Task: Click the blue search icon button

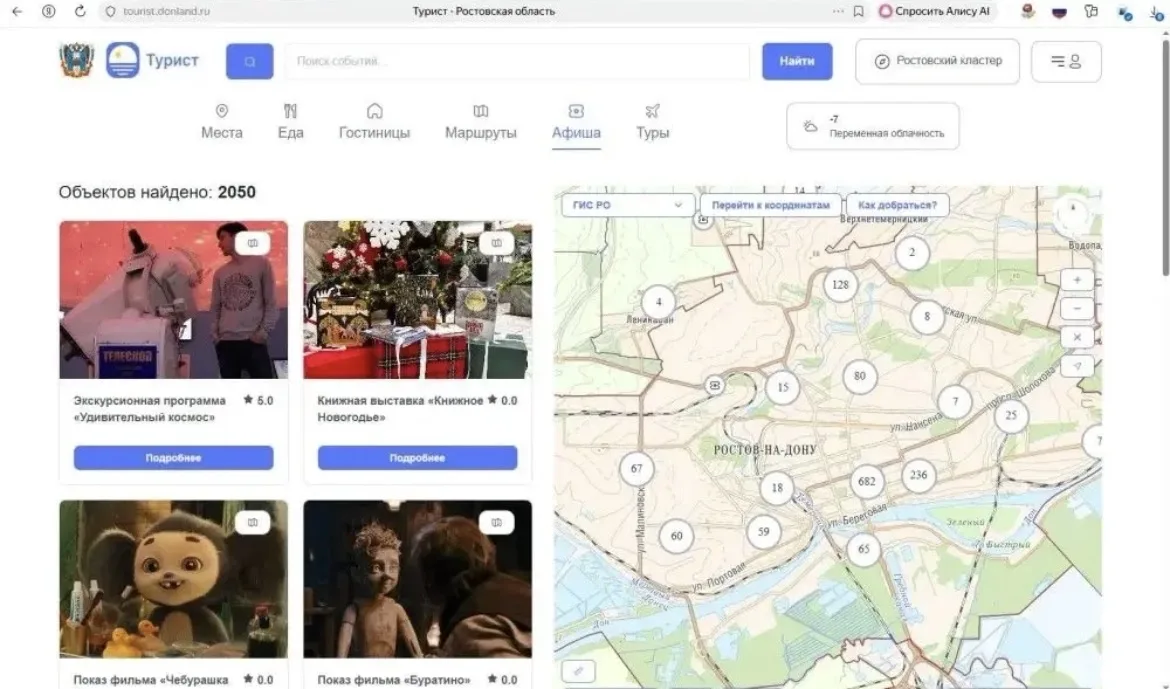Action: [249, 61]
